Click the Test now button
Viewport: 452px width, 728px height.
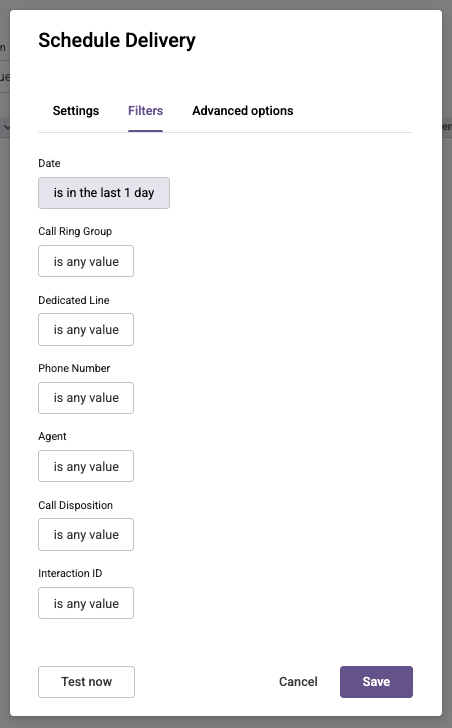tap(86, 682)
